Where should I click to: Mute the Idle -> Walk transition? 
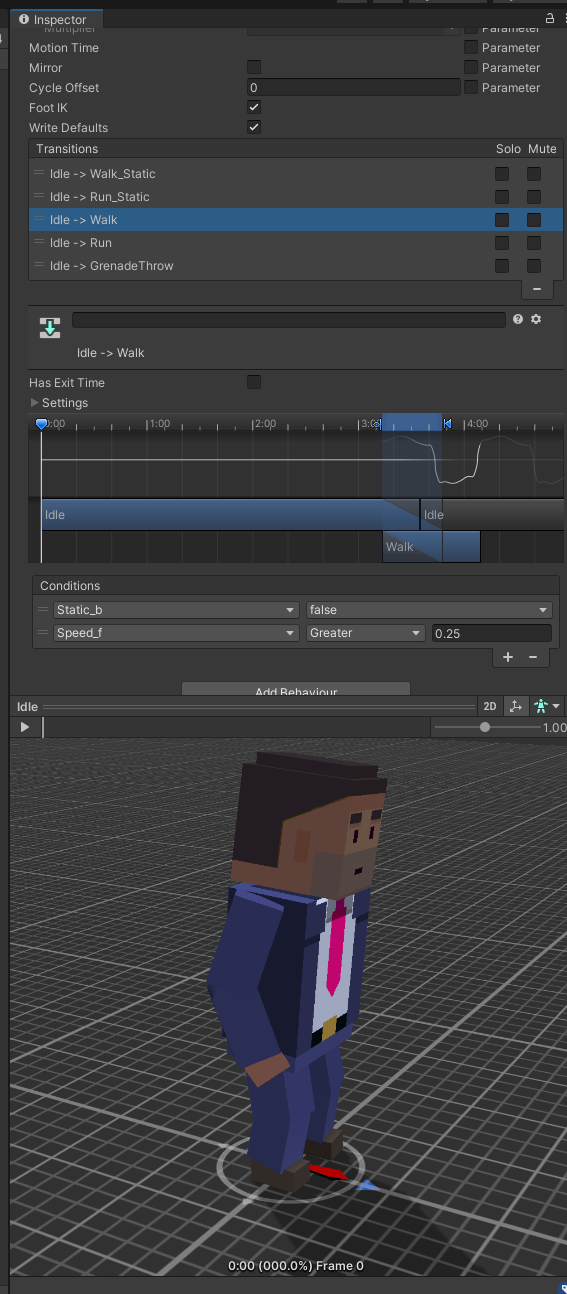534,219
